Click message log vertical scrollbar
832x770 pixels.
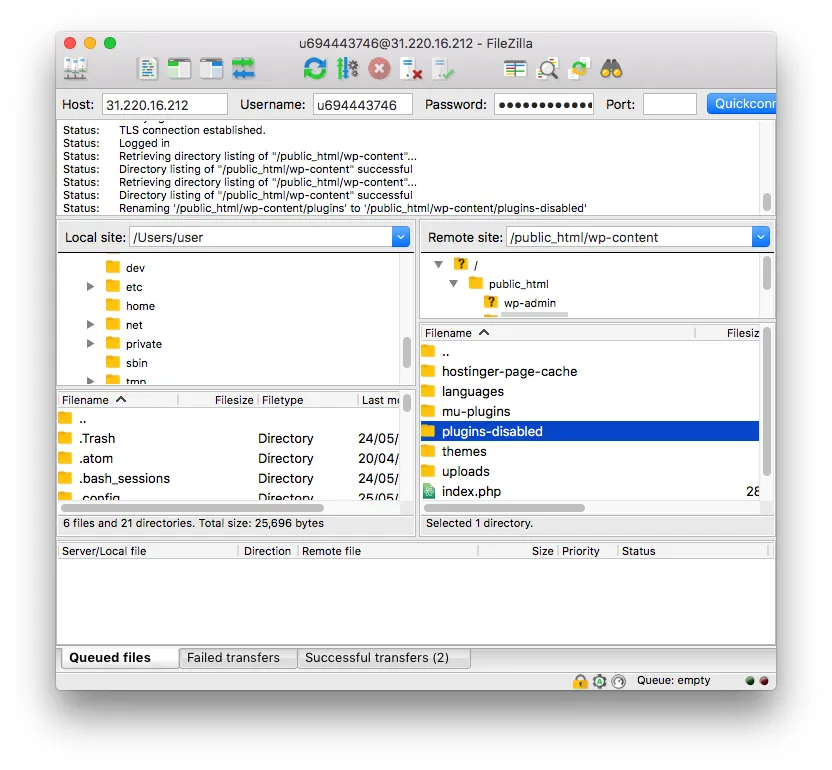pyautogui.click(x=767, y=202)
